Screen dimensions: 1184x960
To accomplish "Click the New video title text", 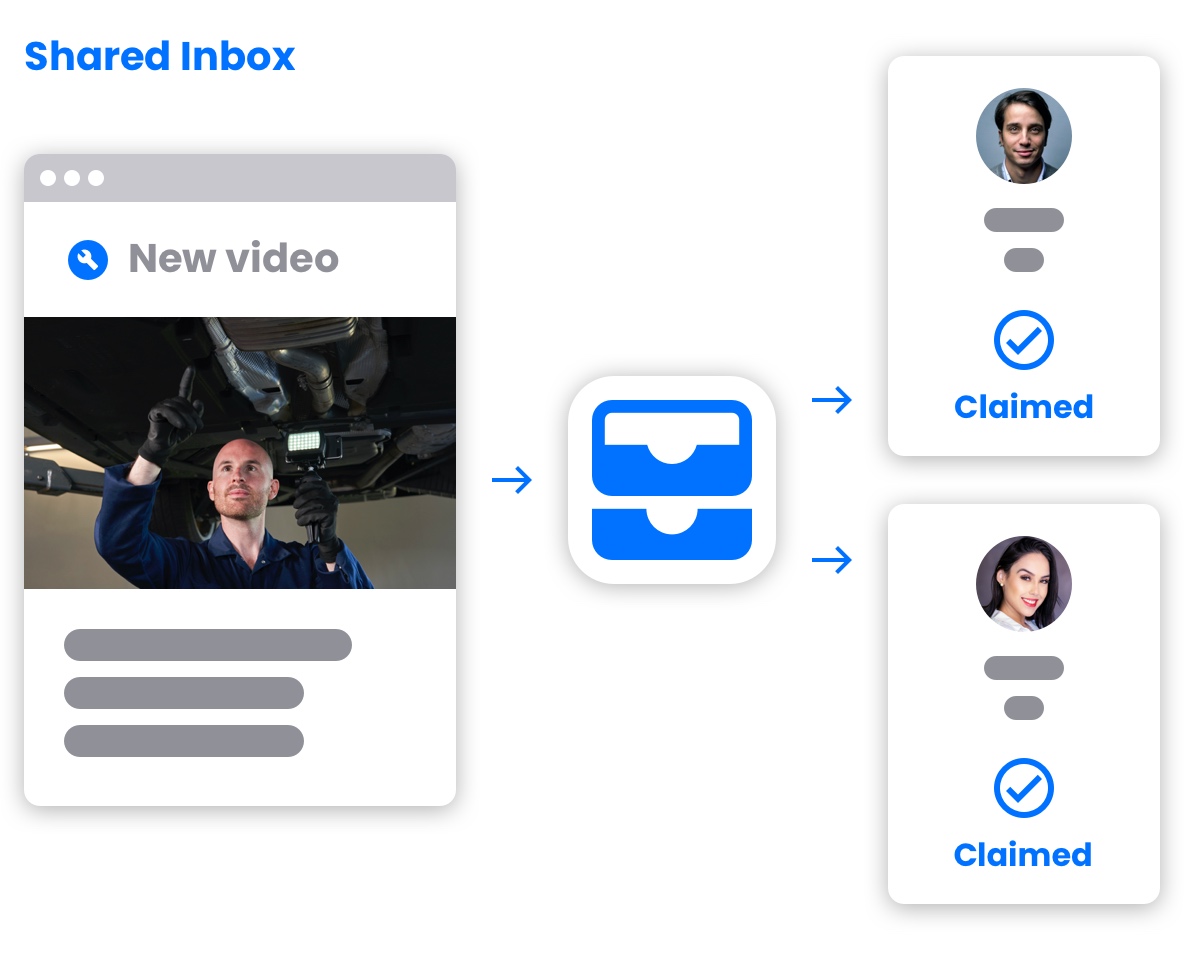I will (233, 258).
